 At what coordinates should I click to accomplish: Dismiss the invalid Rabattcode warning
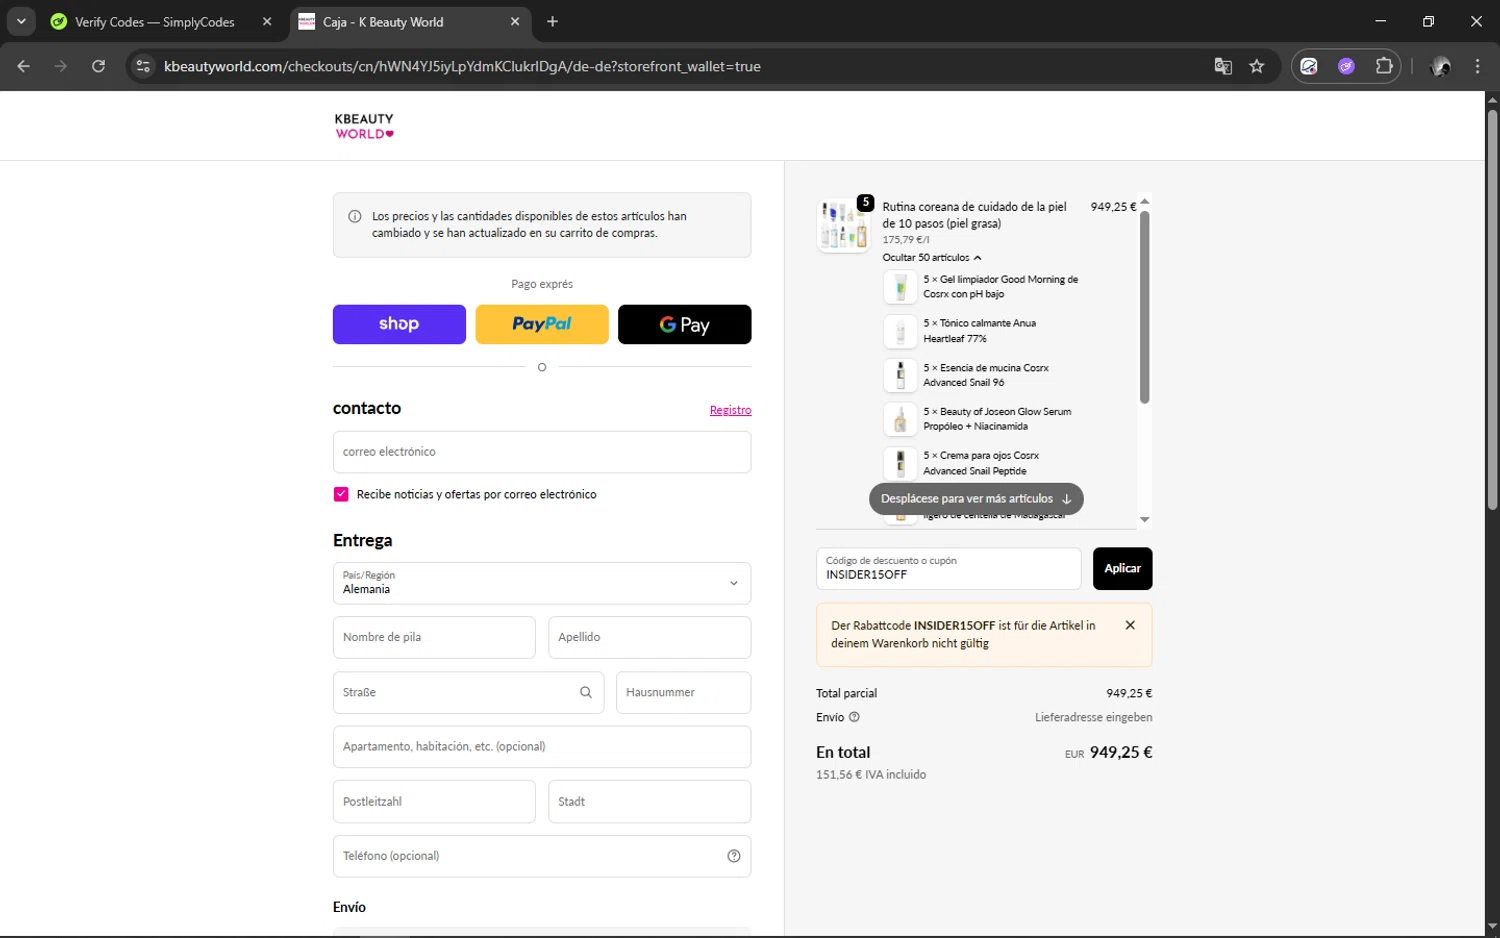coord(1130,625)
